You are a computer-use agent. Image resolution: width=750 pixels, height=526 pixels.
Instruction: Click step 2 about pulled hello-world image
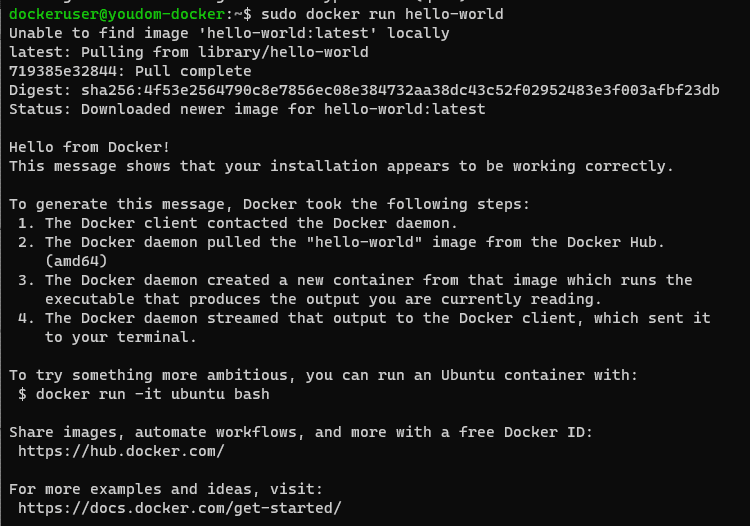341,242
